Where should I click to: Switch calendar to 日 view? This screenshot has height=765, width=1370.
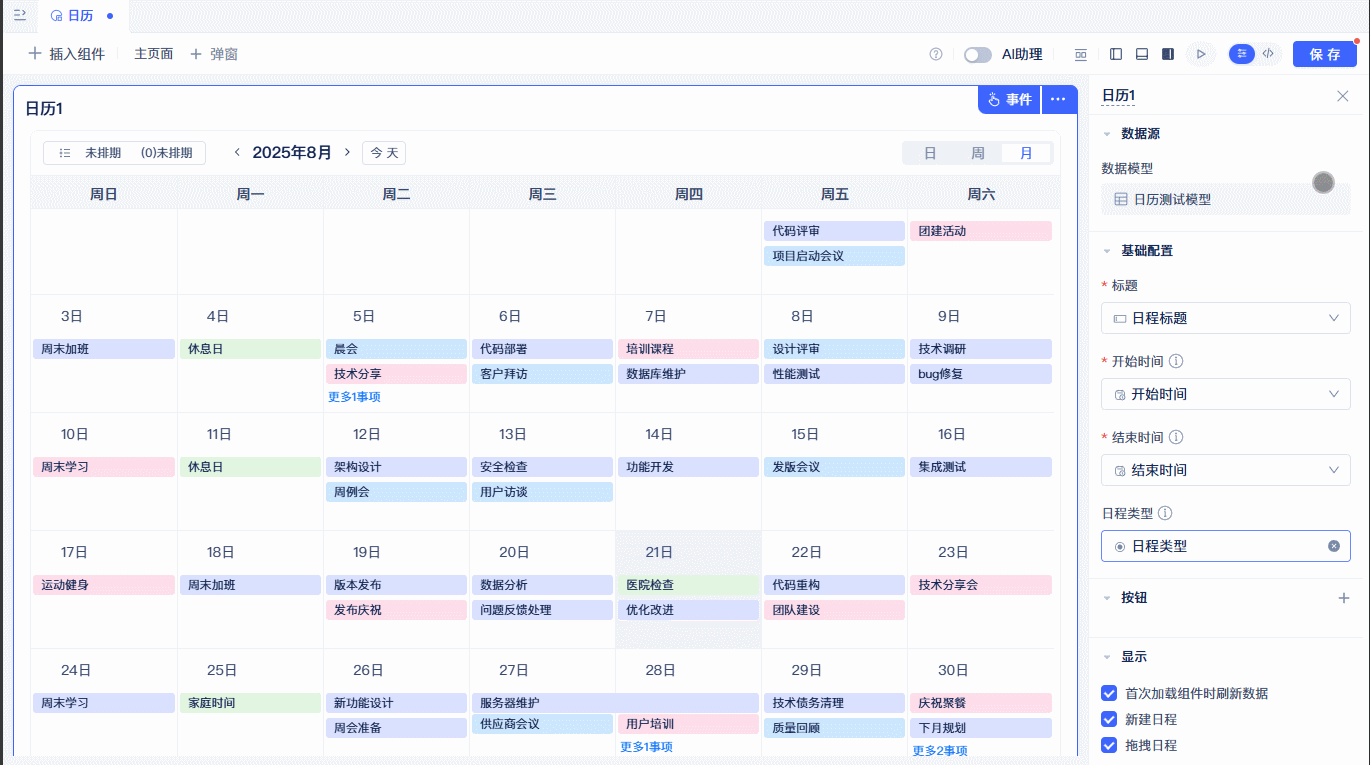pyautogui.click(x=930, y=153)
